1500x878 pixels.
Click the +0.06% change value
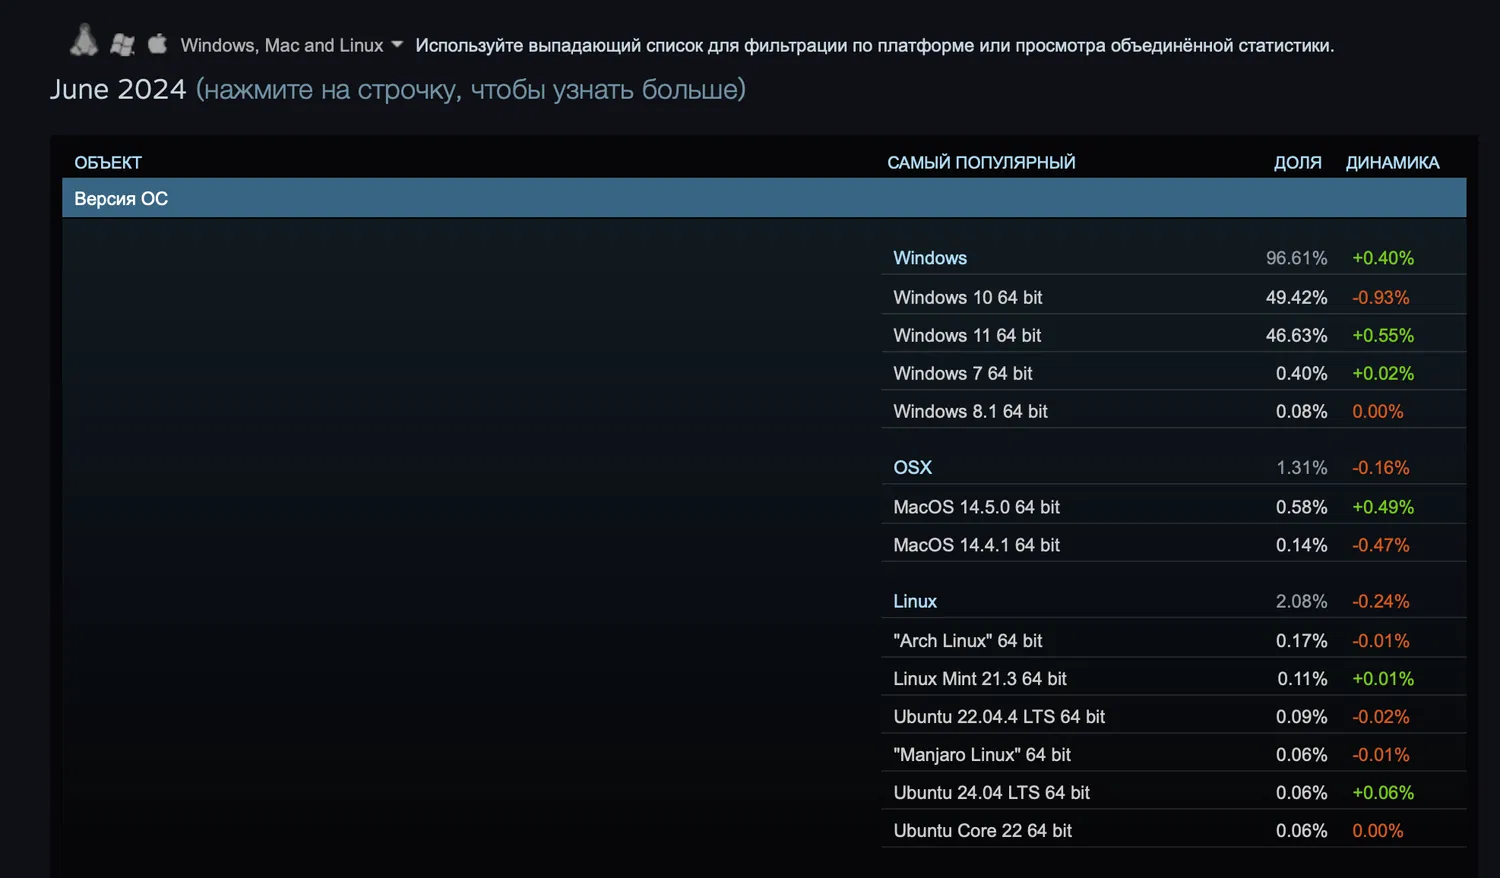click(x=1383, y=792)
